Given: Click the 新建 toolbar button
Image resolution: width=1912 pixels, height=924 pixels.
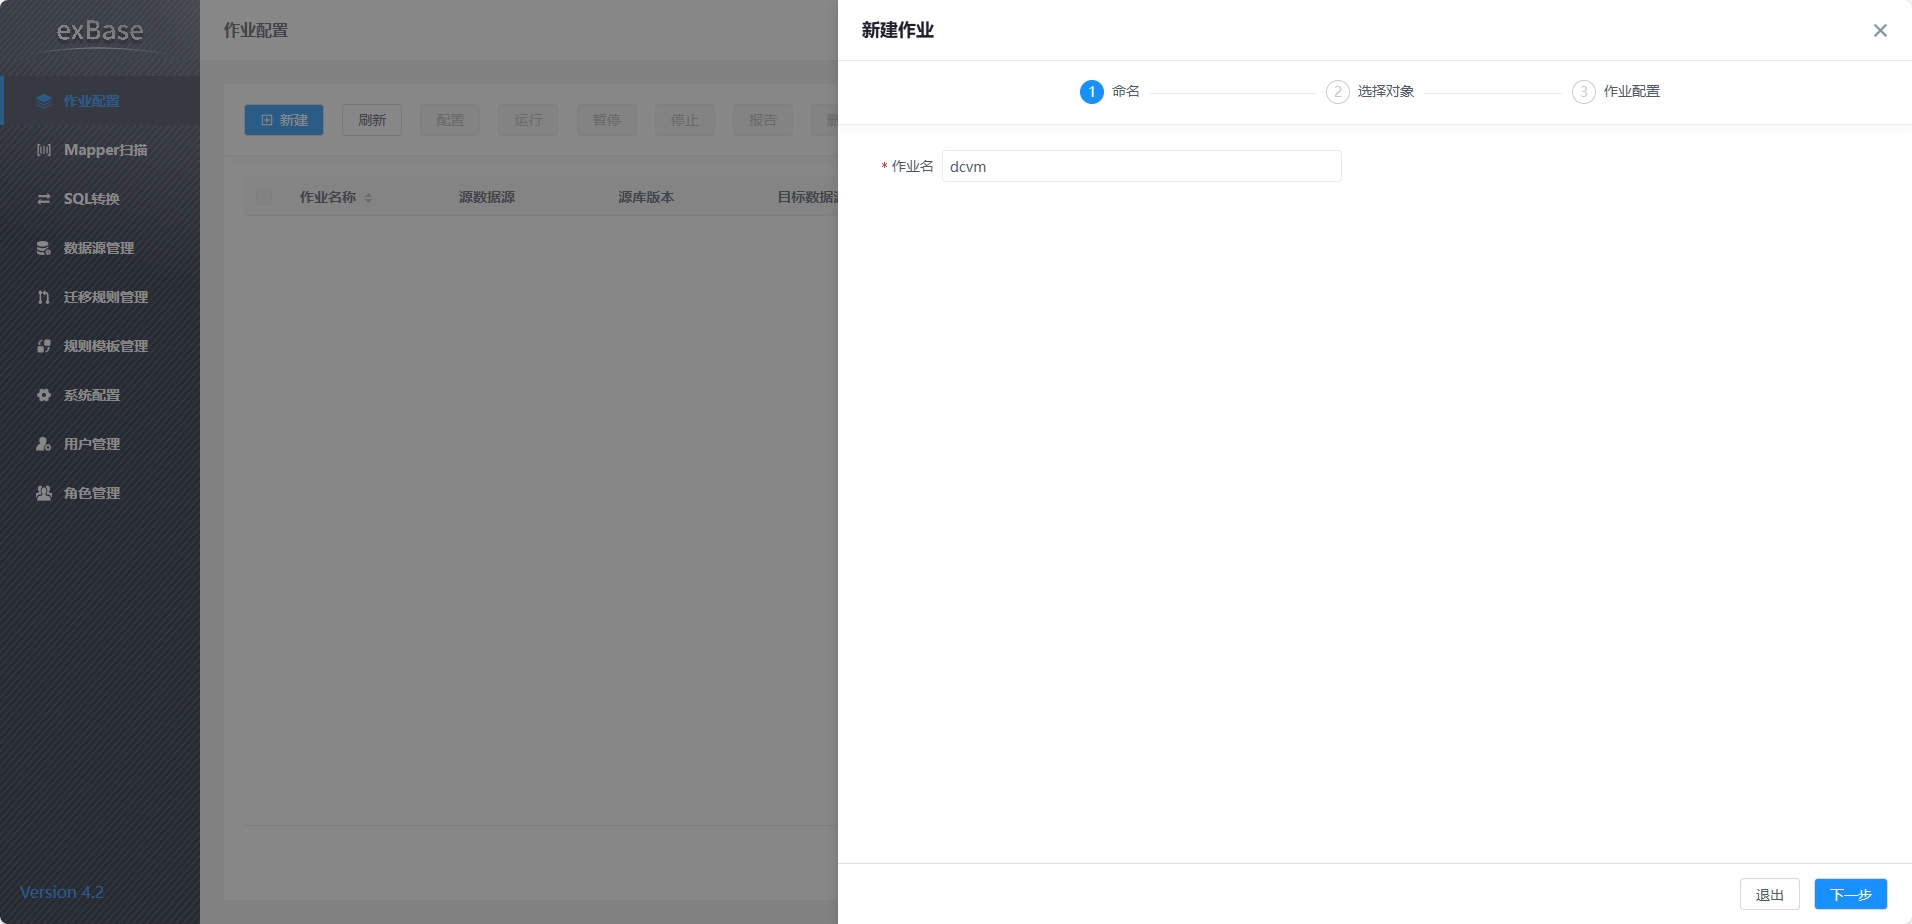Looking at the screenshot, I should click(x=284, y=120).
